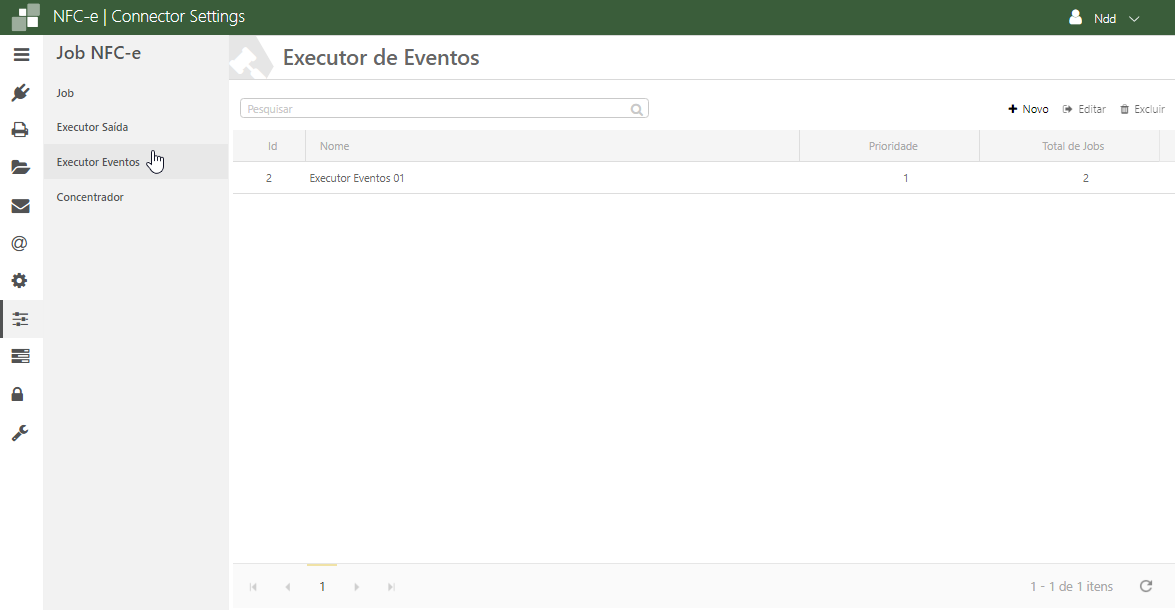
Task: Open the plug connector icon in sidebar
Action: [x=20, y=93]
